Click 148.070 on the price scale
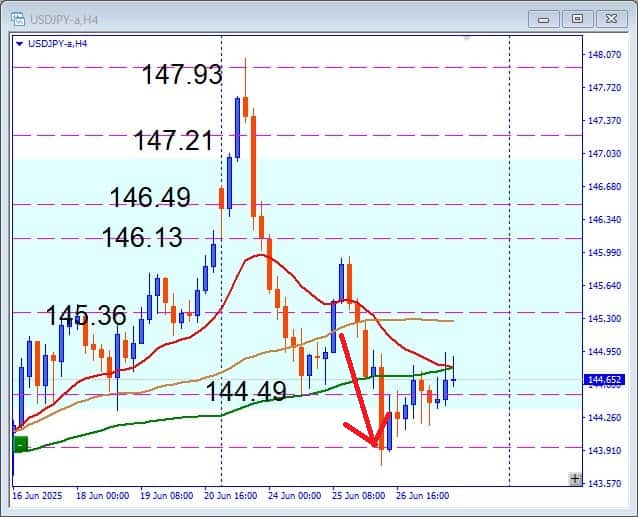This screenshot has height=517, width=638. click(605, 55)
